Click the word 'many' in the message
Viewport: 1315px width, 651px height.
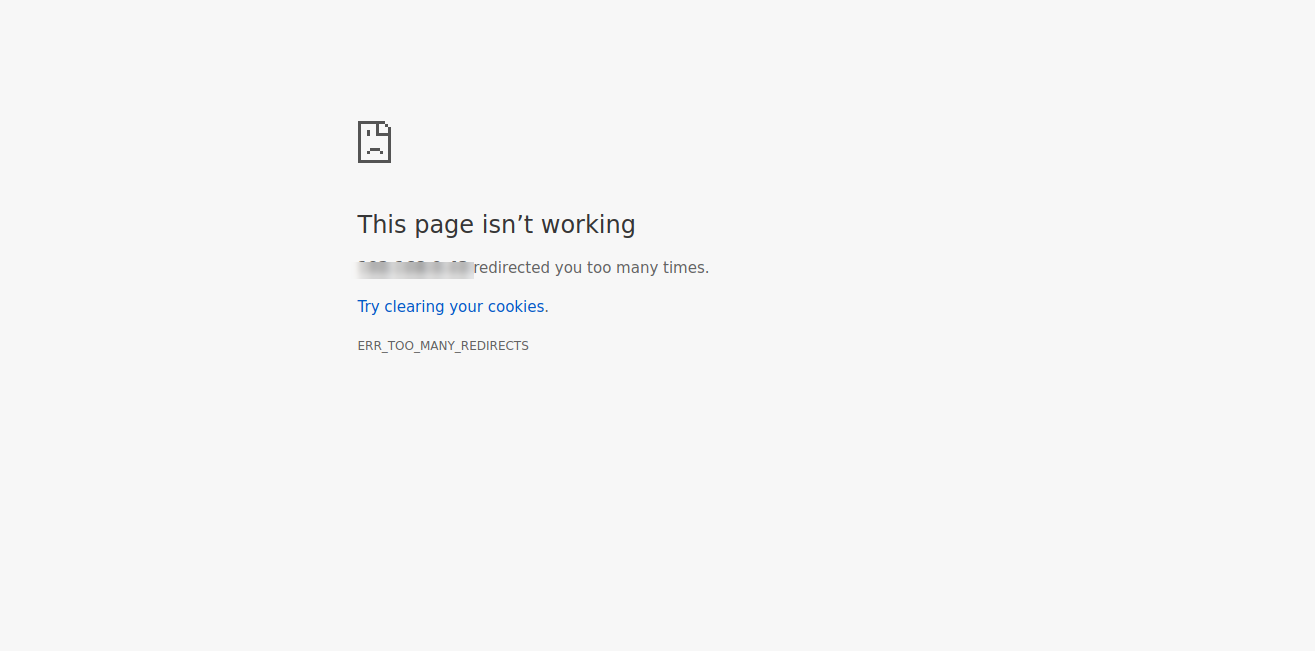[637, 268]
